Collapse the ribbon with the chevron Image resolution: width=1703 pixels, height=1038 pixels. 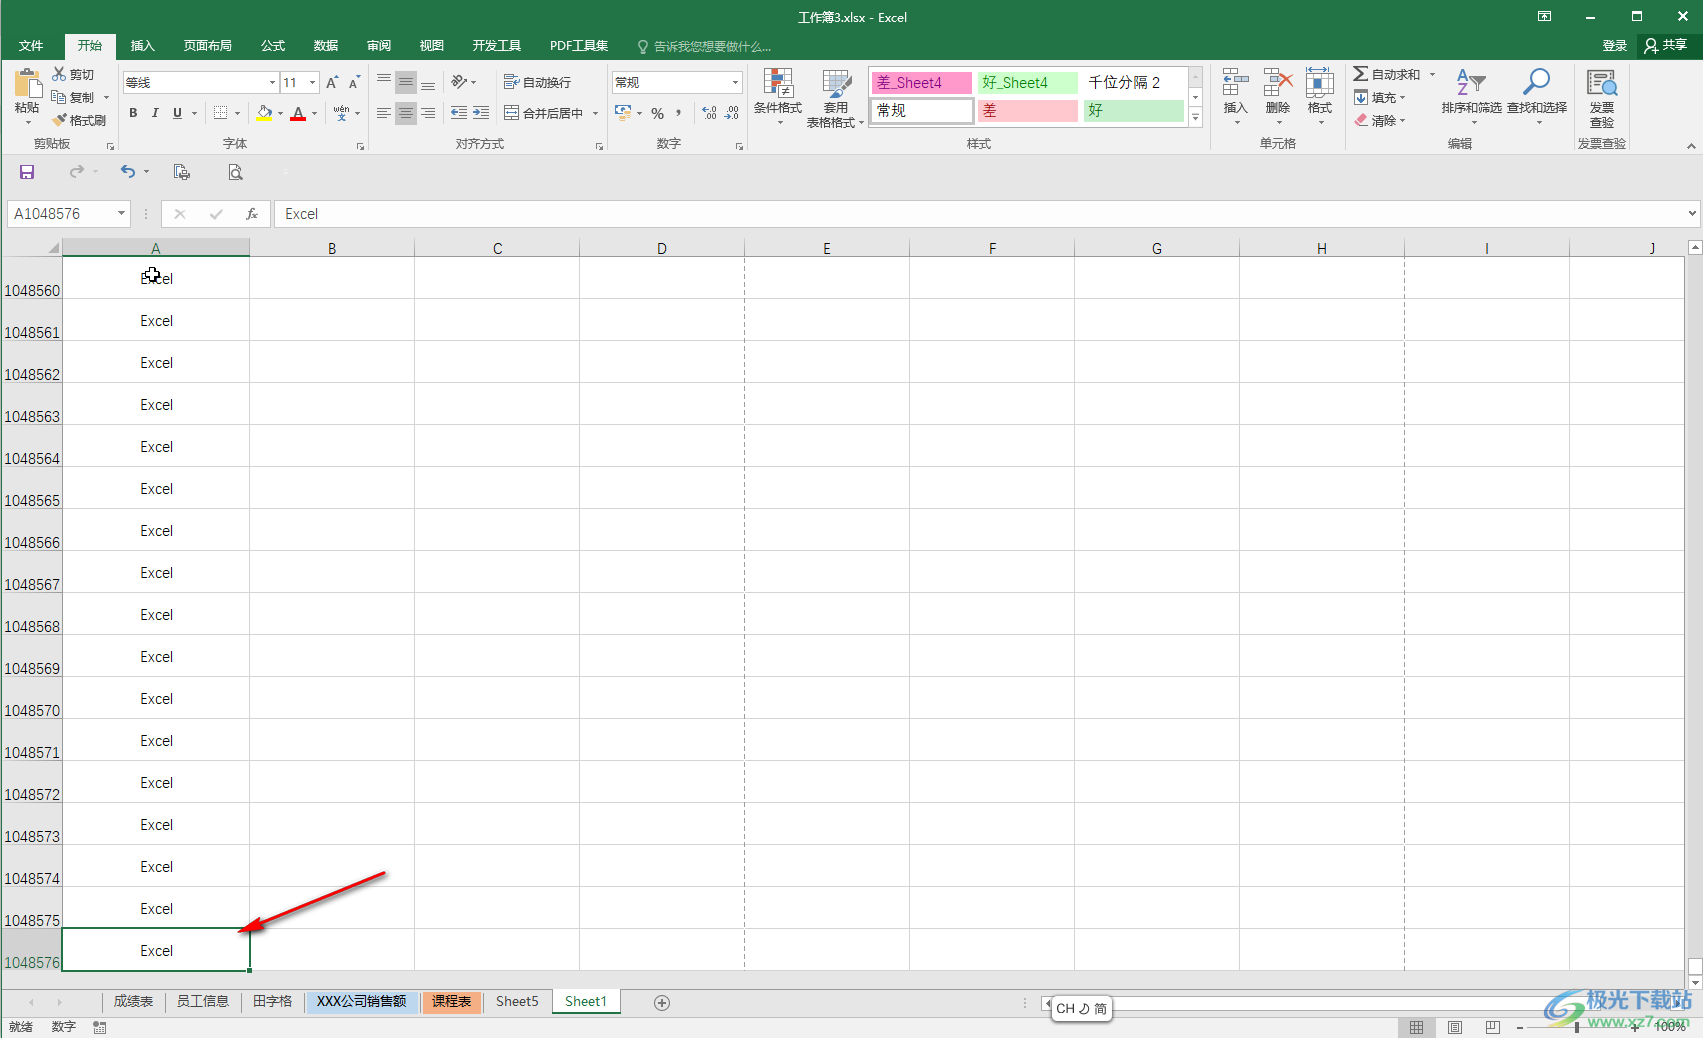[x=1691, y=146]
